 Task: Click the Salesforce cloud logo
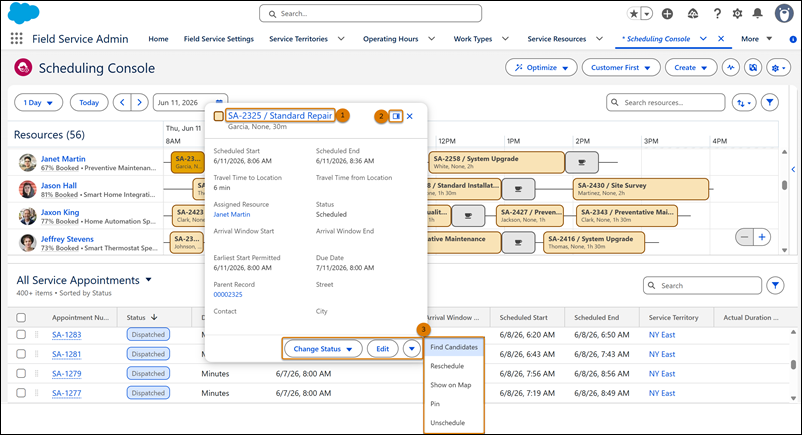point(24,13)
